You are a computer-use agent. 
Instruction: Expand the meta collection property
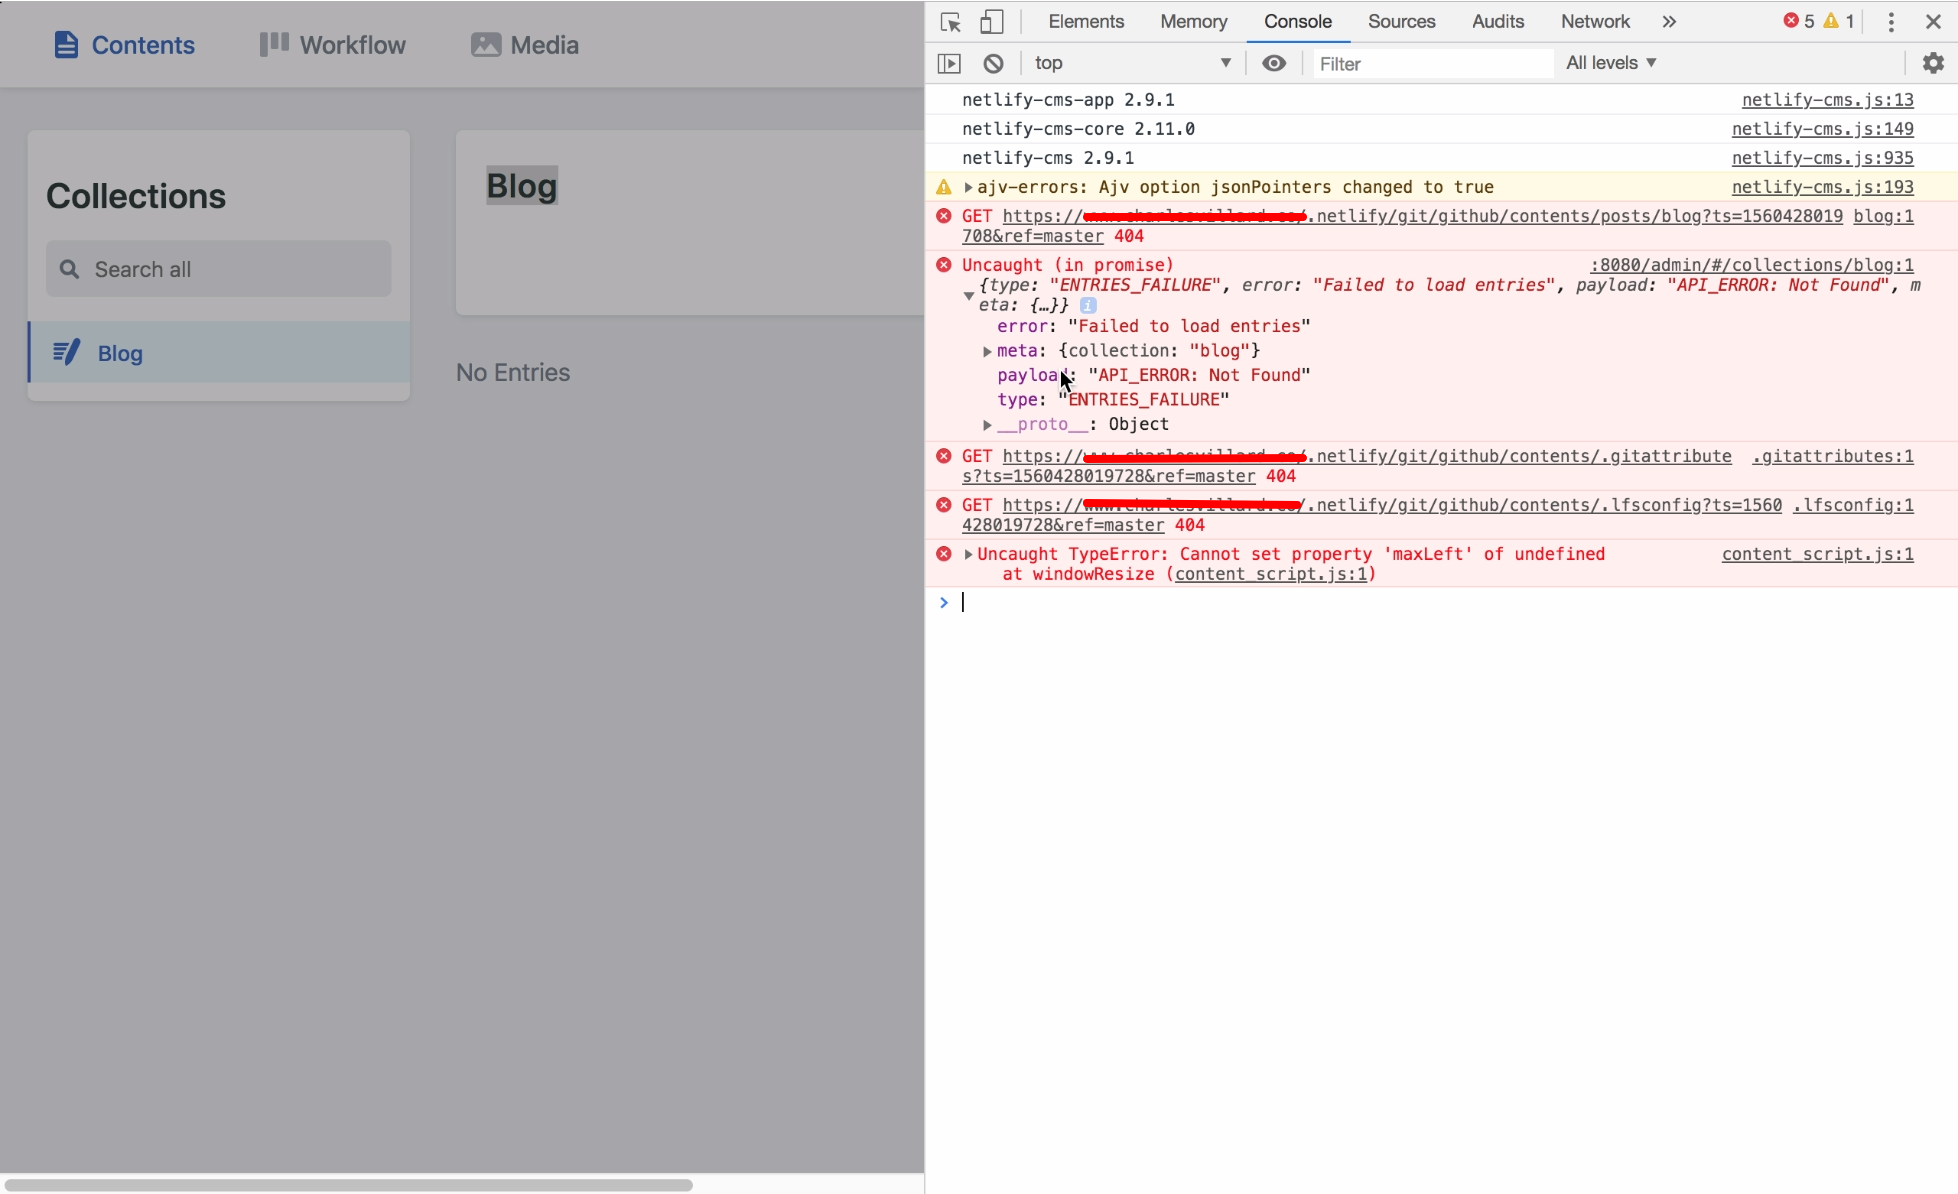[987, 351]
